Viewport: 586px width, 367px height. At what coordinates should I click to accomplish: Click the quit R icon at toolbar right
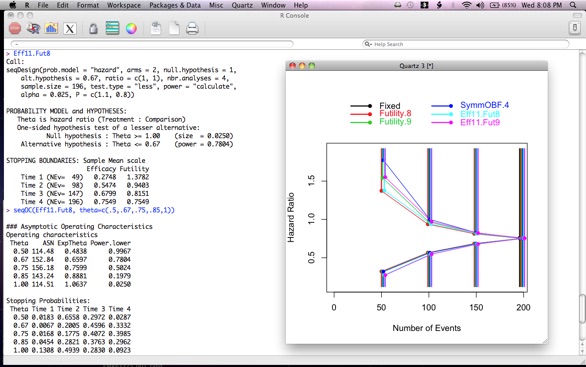pos(574,28)
